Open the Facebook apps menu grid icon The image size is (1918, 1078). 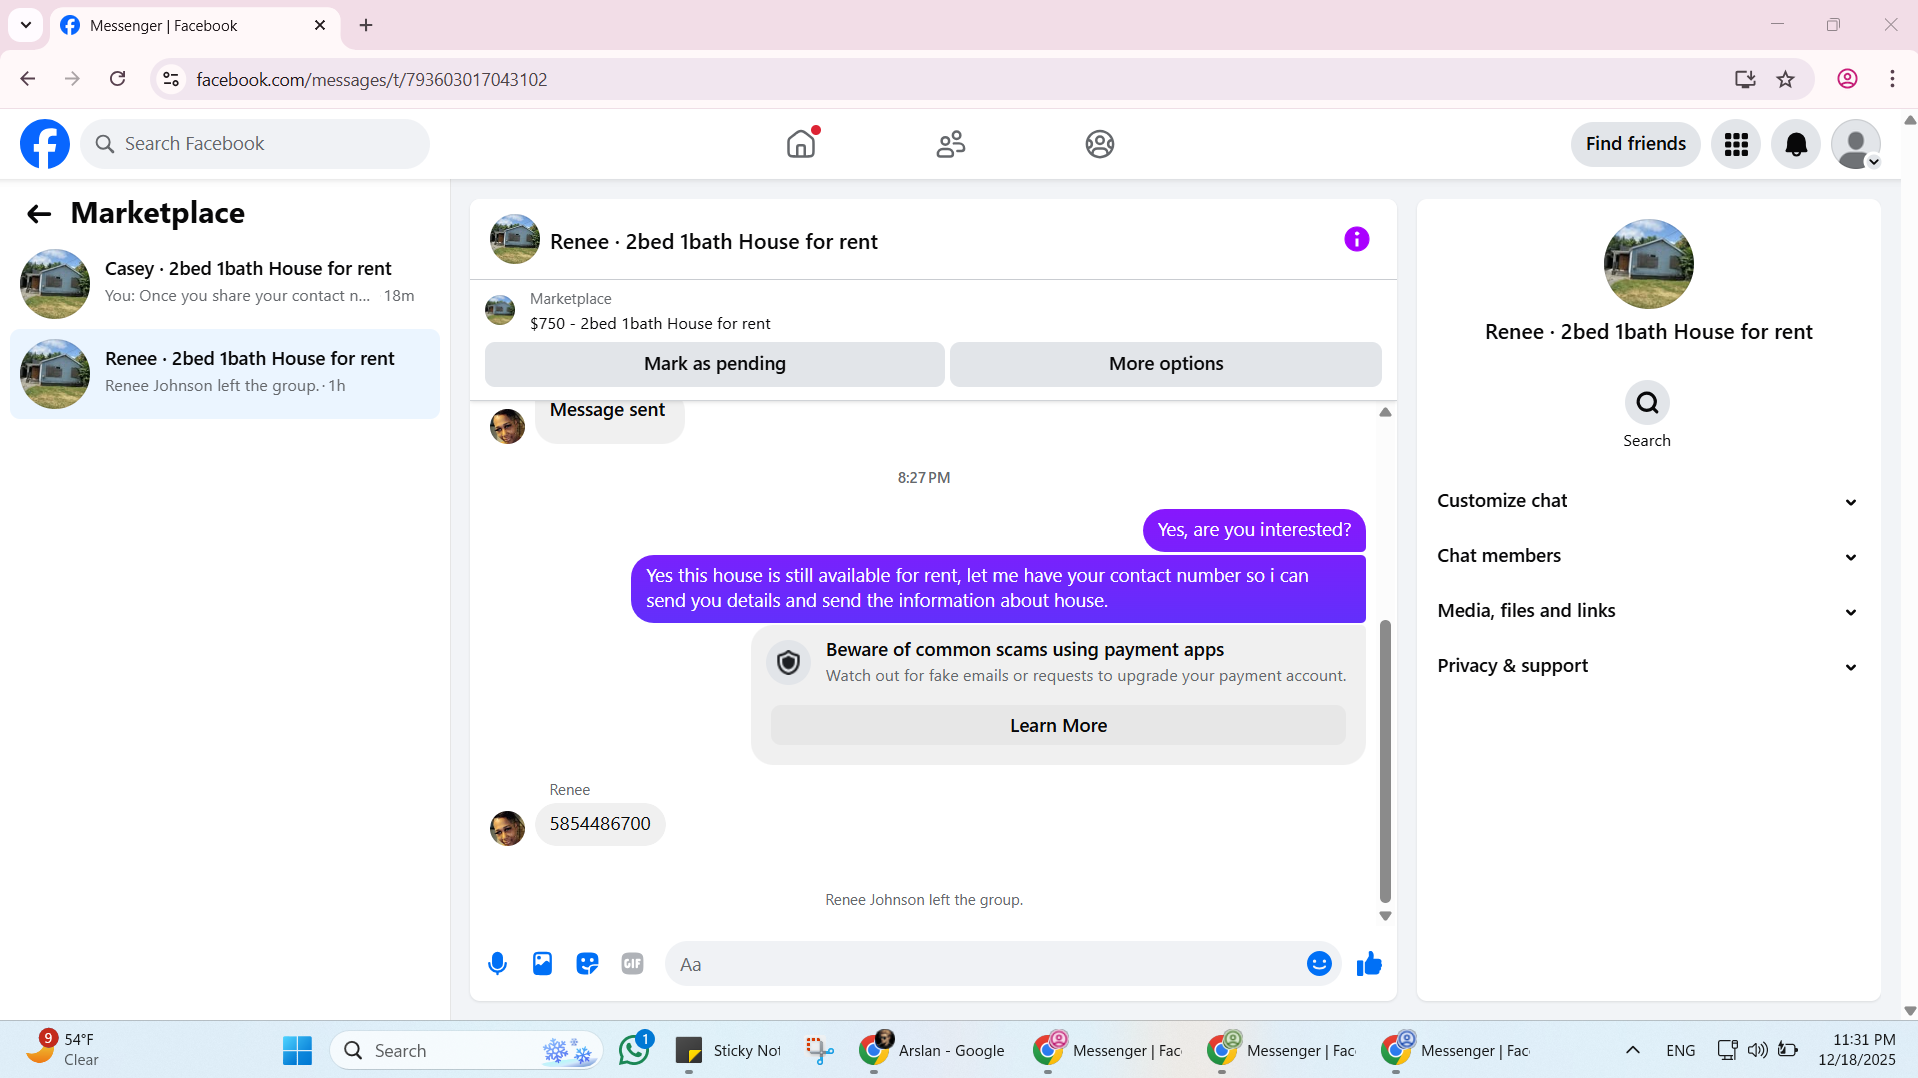click(1736, 144)
